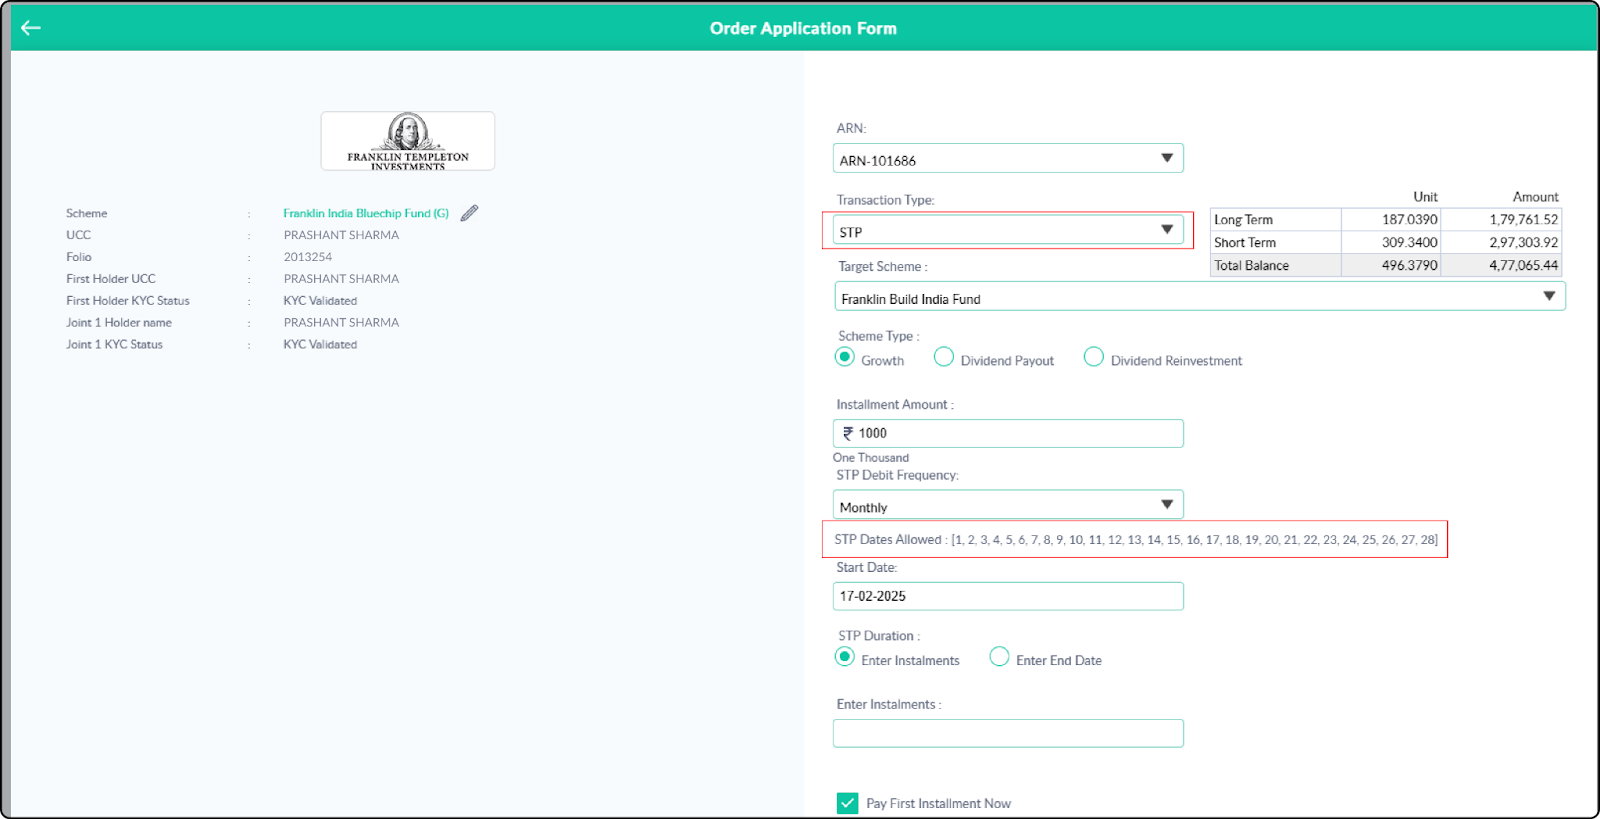The image size is (1600, 819).
Task: Go back using the header arrow
Action: 31,28
